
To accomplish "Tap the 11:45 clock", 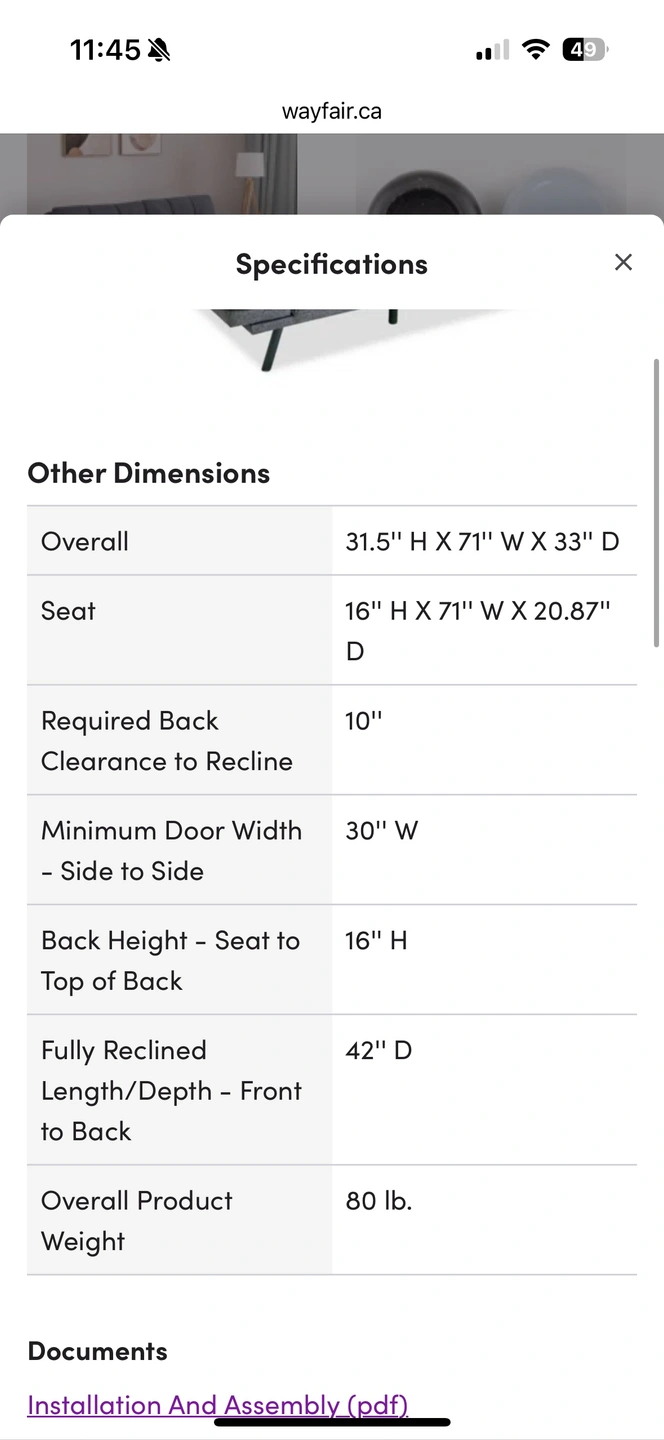I will [x=105, y=50].
